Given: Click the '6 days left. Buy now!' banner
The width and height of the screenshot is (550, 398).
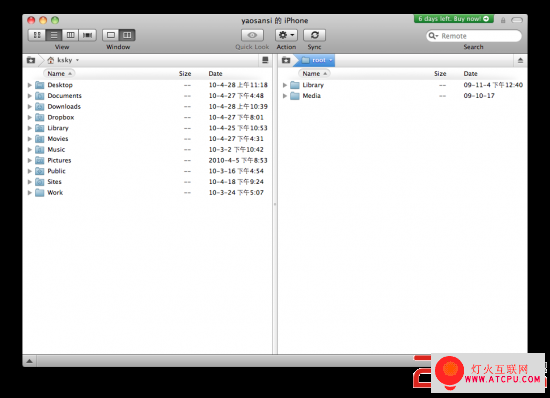Looking at the screenshot, I should point(454,19).
